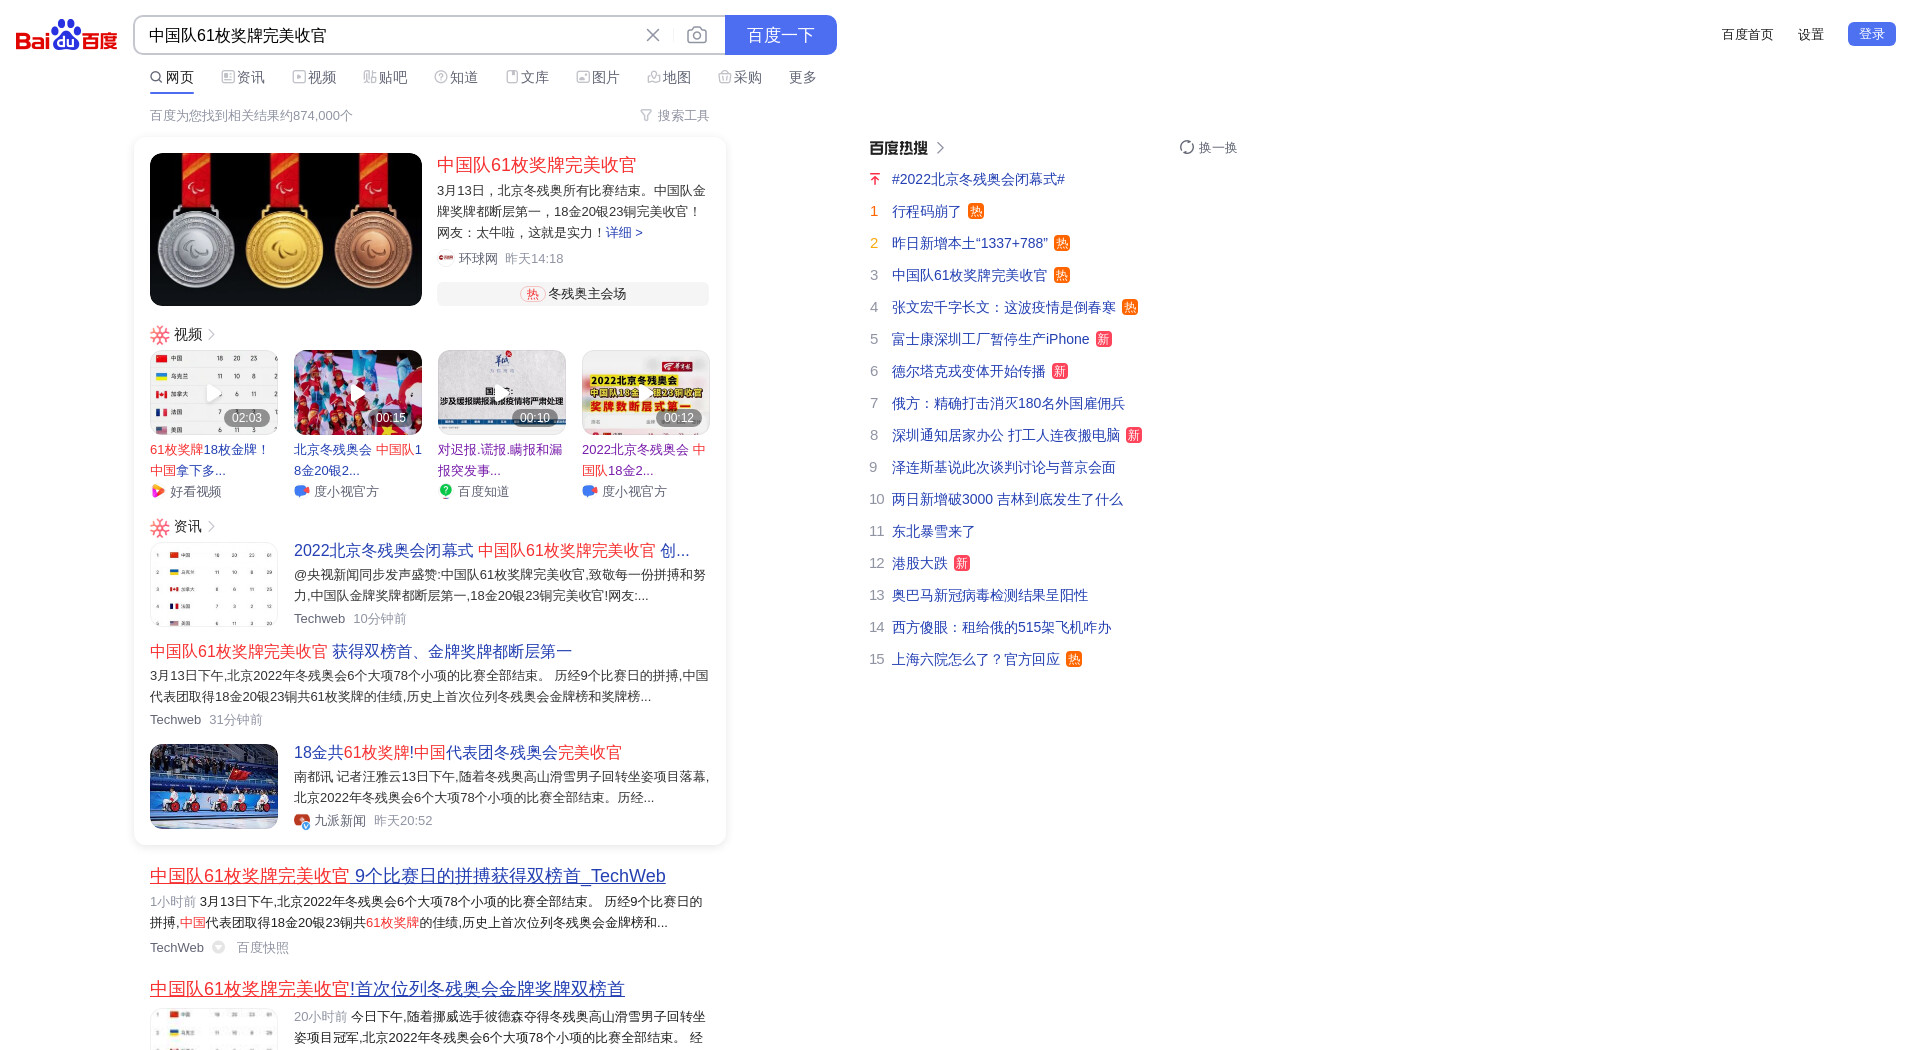This screenshot has width=1920, height=1050.
Task: Open hot search 张文宏千字长文
Action: pyautogui.click(x=1004, y=307)
